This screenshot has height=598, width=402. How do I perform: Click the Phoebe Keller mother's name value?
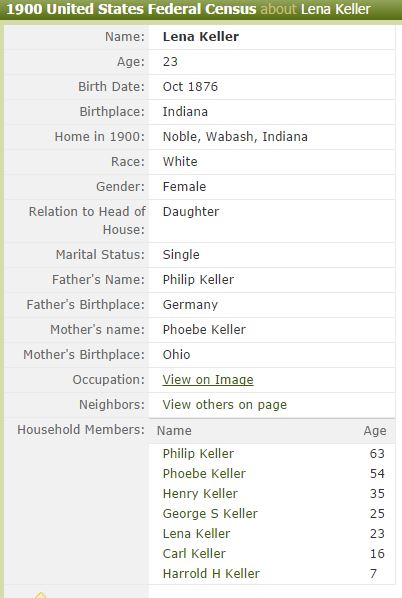click(204, 330)
